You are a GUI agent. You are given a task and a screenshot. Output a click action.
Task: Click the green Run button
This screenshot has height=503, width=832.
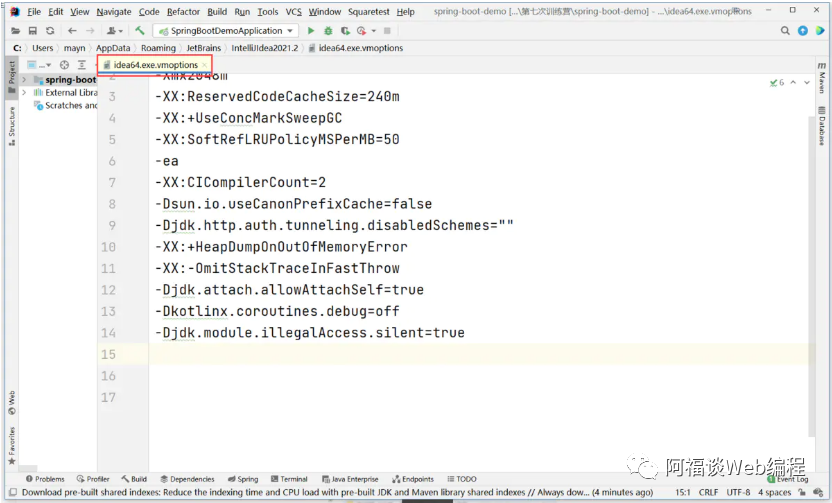pos(311,31)
